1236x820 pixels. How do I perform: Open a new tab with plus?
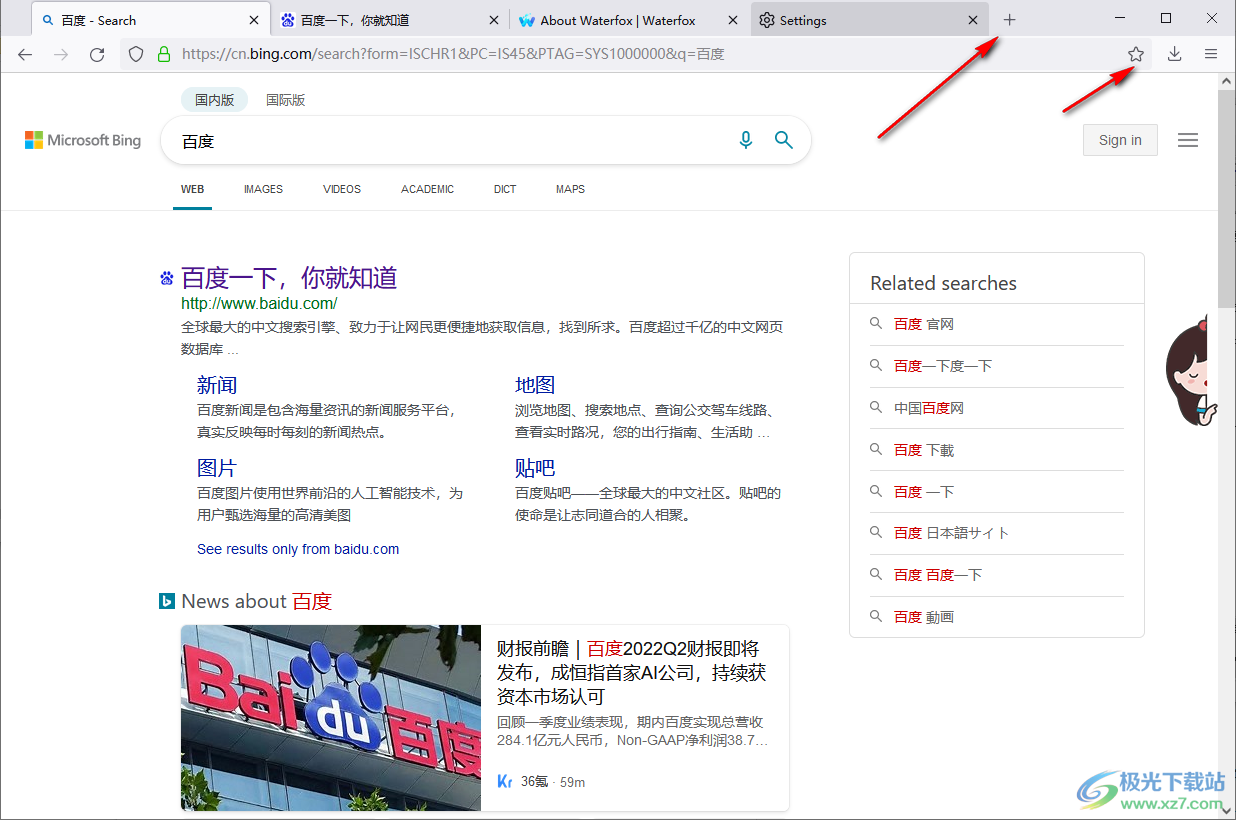[x=1009, y=20]
